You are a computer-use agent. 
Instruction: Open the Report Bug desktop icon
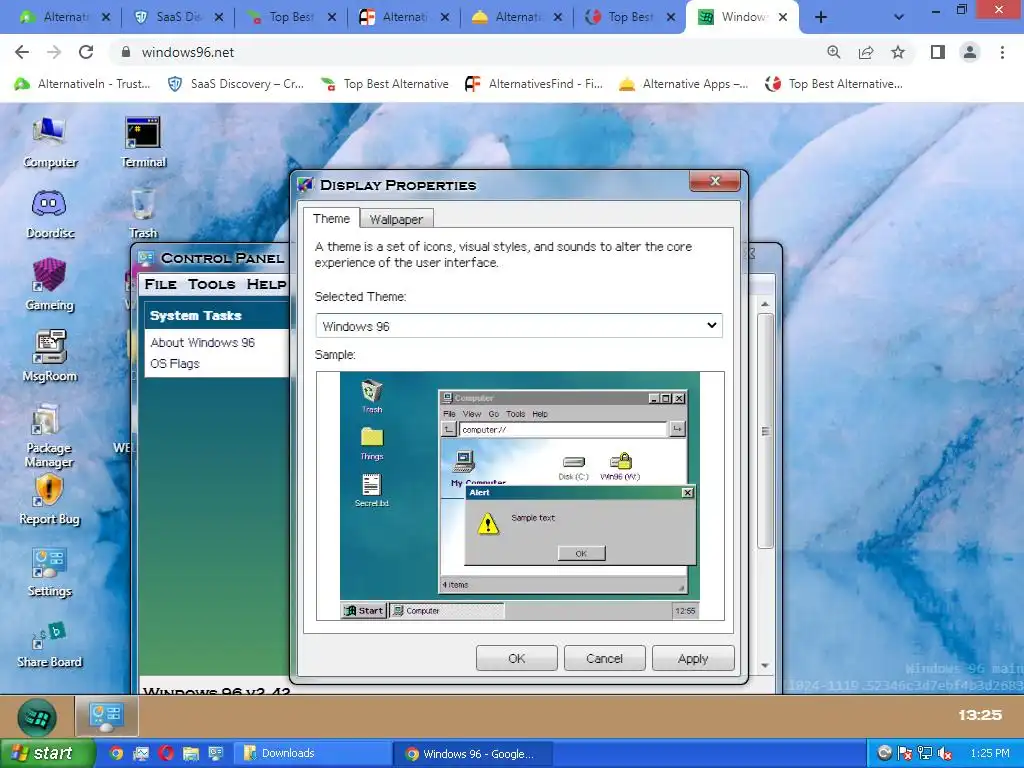(x=50, y=500)
